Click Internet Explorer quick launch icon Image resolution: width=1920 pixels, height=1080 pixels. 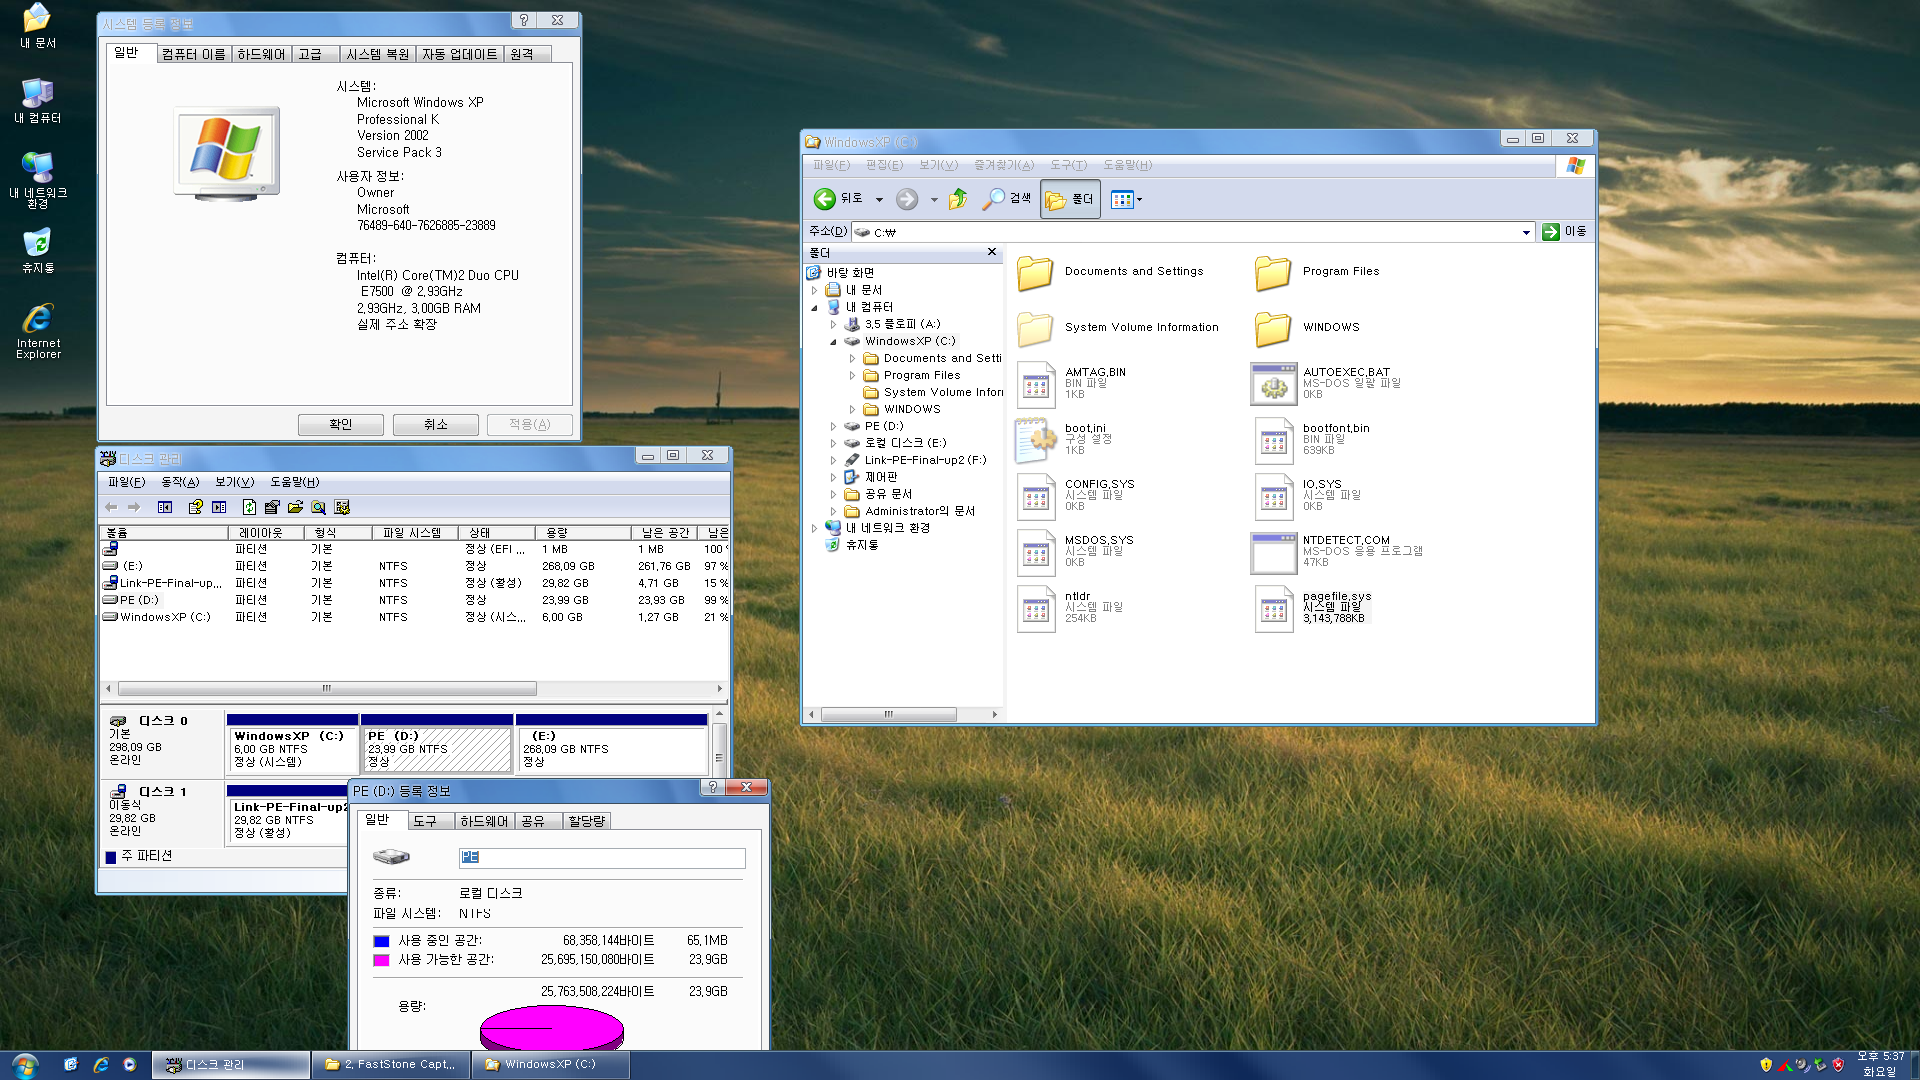pos(101,1065)
